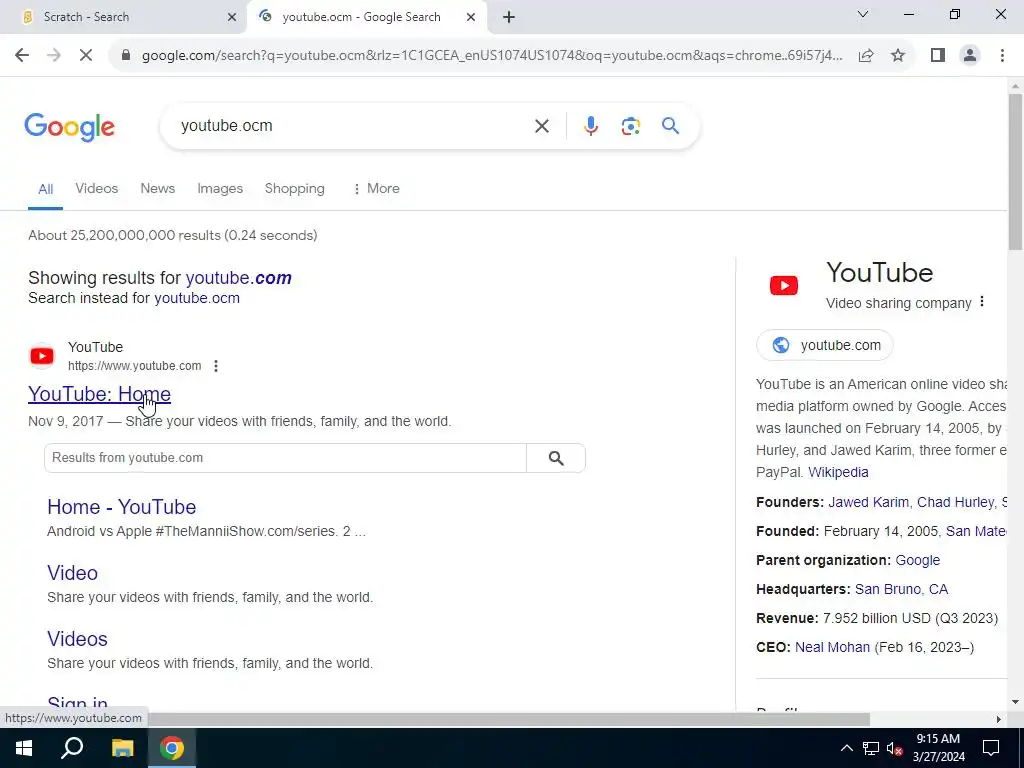This screenshot has width=1024, height=768.
Task: Click the Results from youtube.com field
Action: [x=285, y=458]
